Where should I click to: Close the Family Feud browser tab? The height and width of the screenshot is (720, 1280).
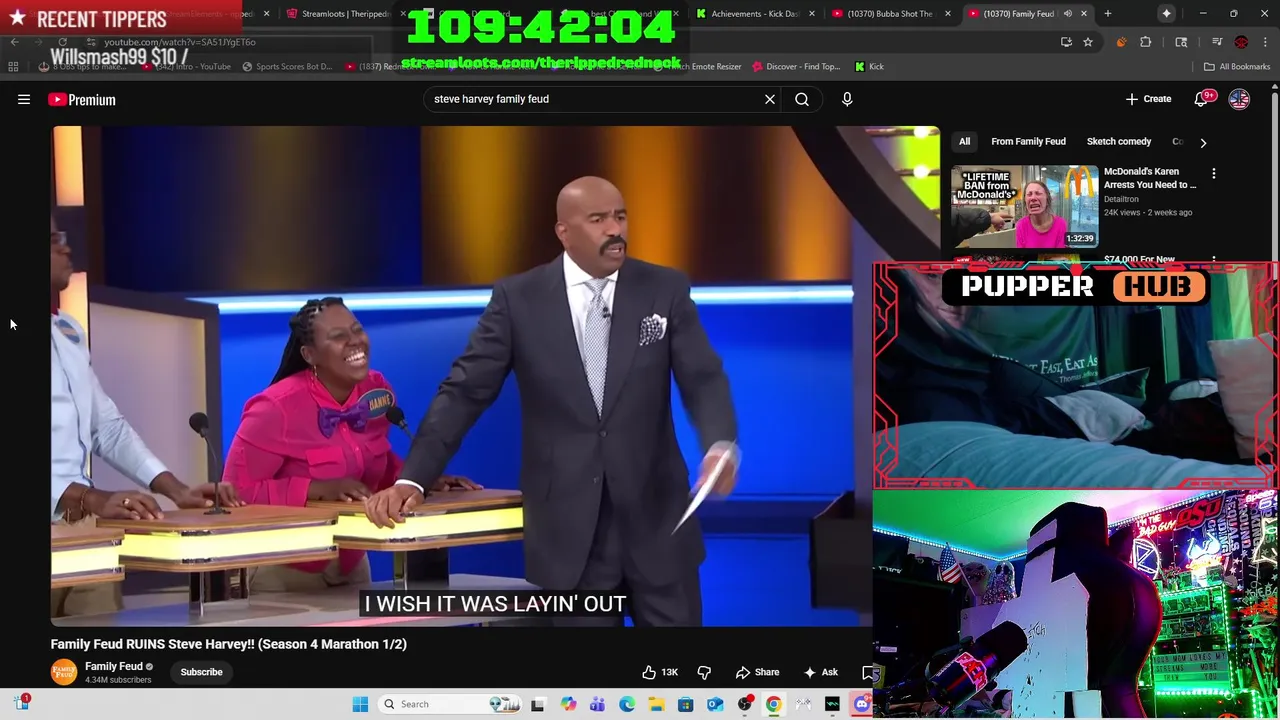tap(1084, 14)
